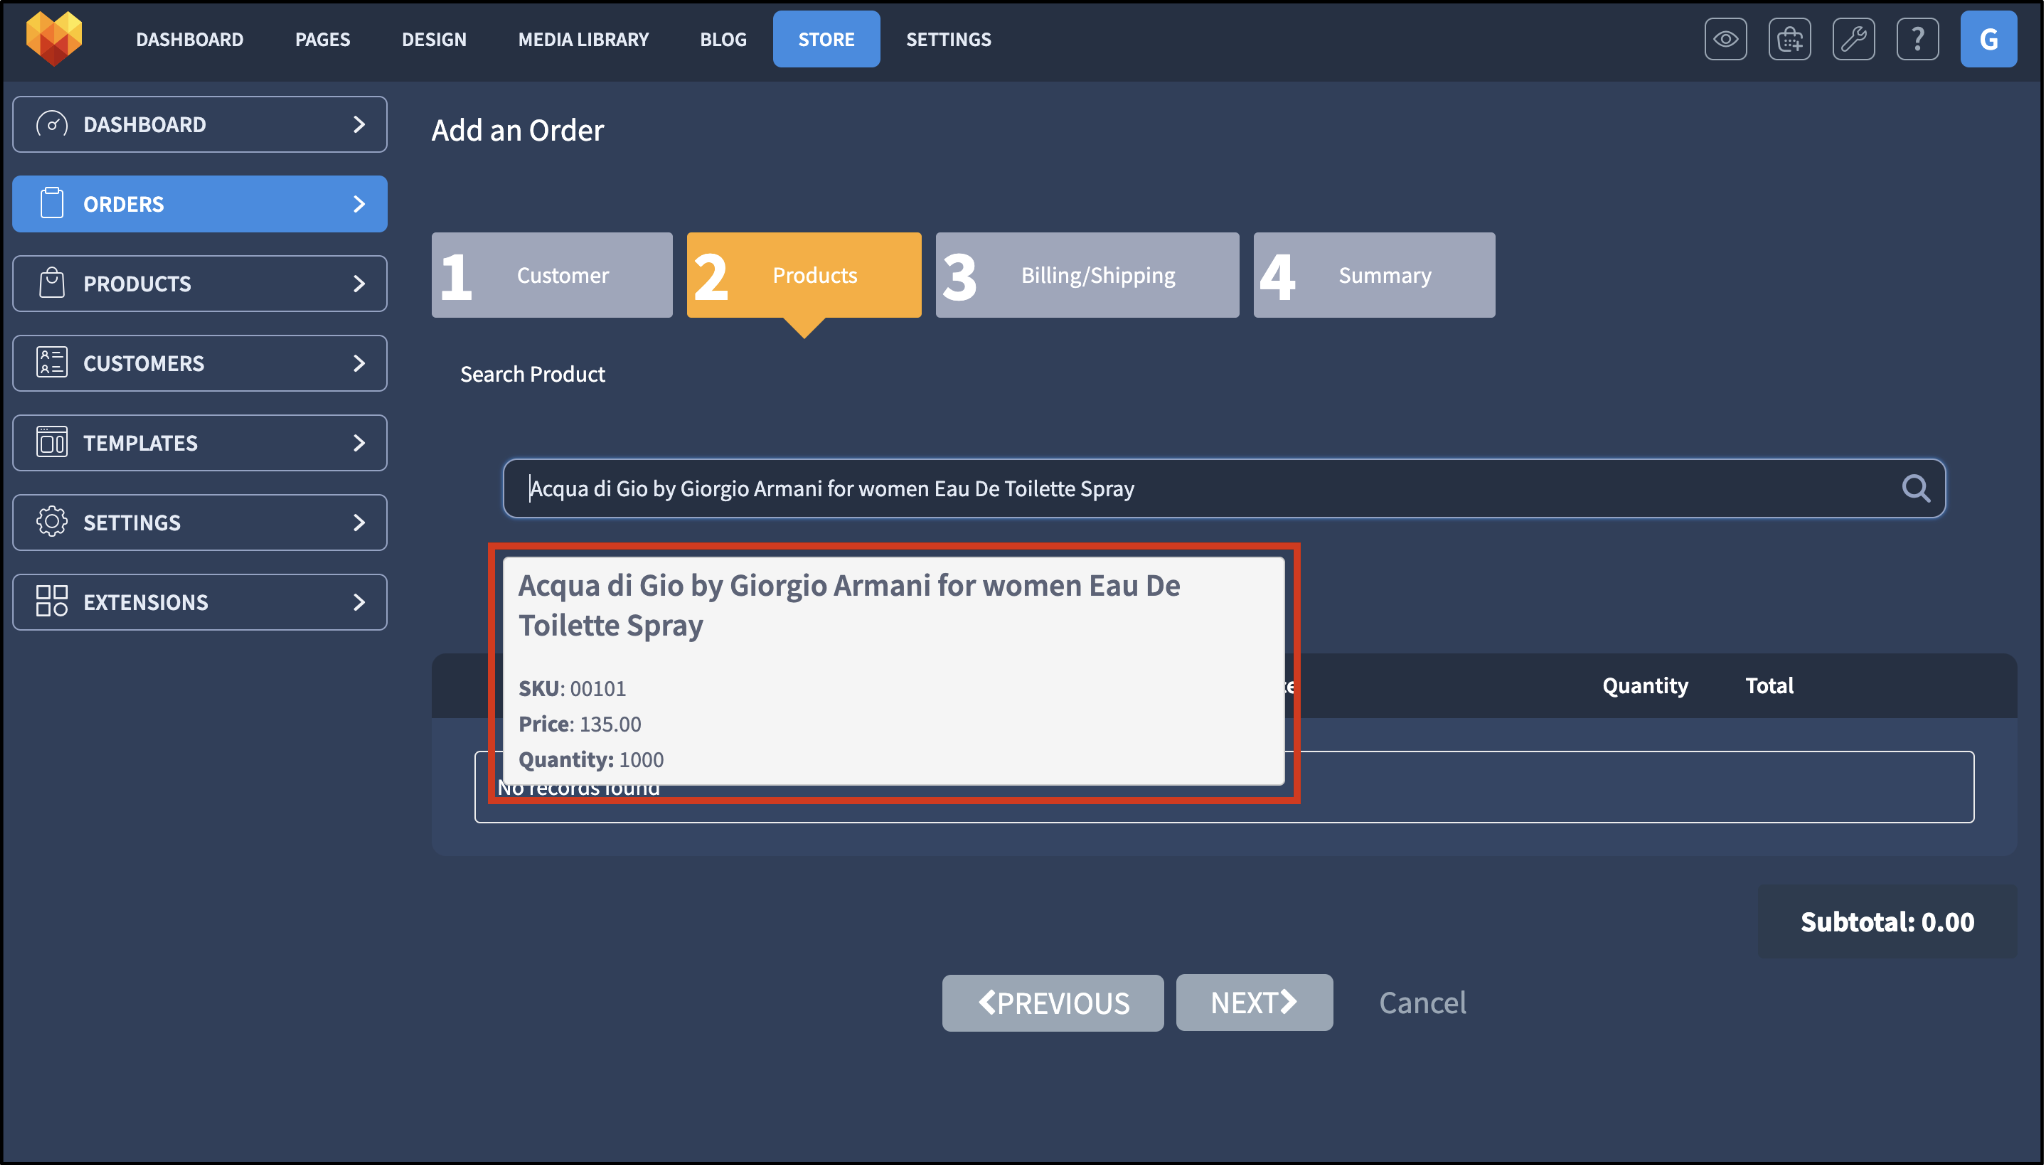Click the Dashboard gauge icon in sidebar
The image size is (2044, 1165).
[52, 124]
